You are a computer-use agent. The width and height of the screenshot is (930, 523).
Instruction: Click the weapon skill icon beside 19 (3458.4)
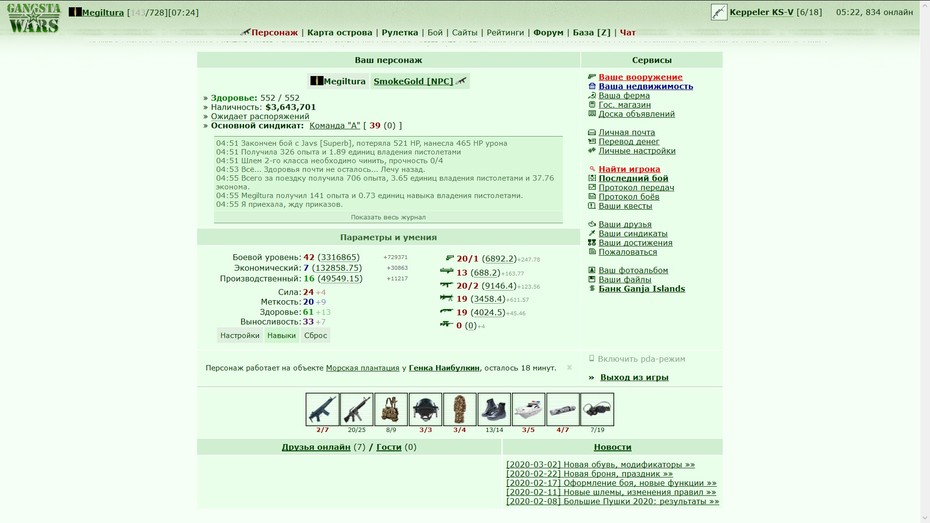[x=447, y=298]
